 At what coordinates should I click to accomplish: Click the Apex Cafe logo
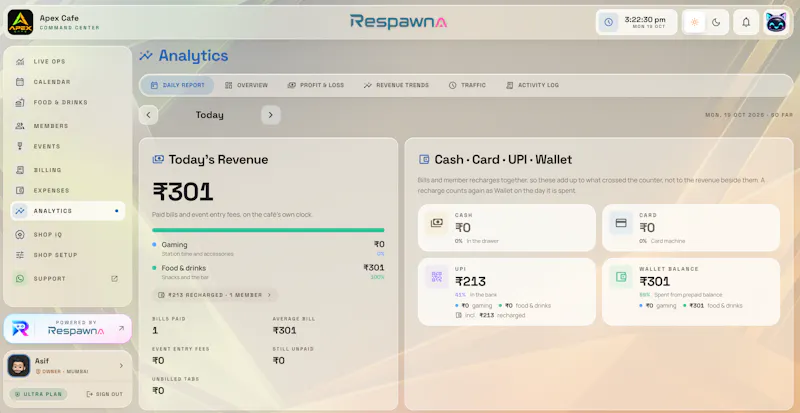[x=20, y=22]
